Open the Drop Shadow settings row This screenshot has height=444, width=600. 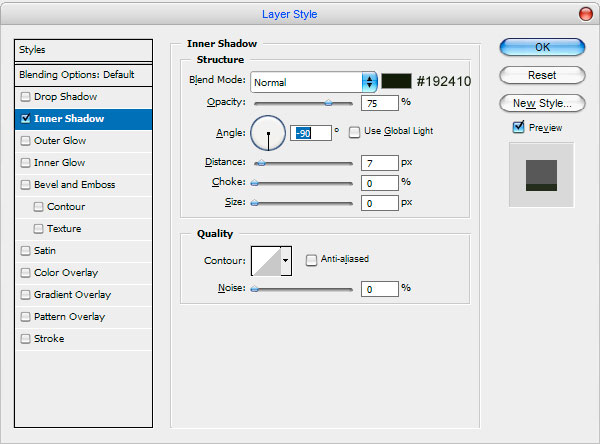coord(83,96)
